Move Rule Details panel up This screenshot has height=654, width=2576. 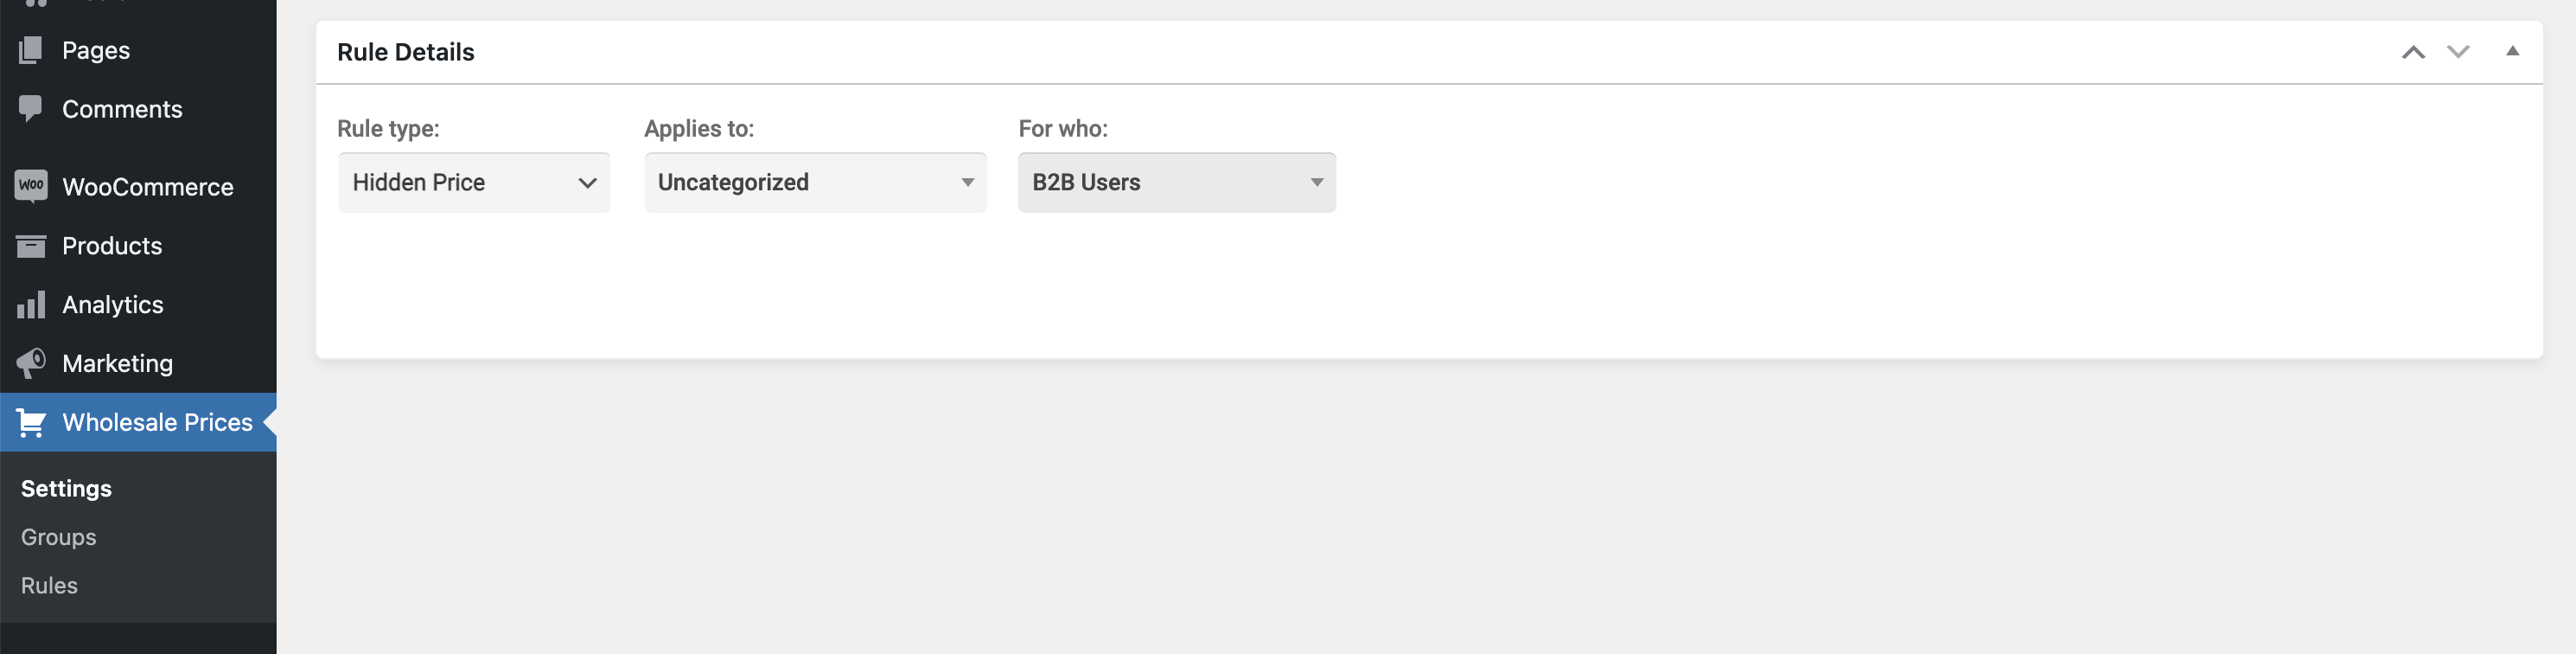click(x=2413, y=52)
